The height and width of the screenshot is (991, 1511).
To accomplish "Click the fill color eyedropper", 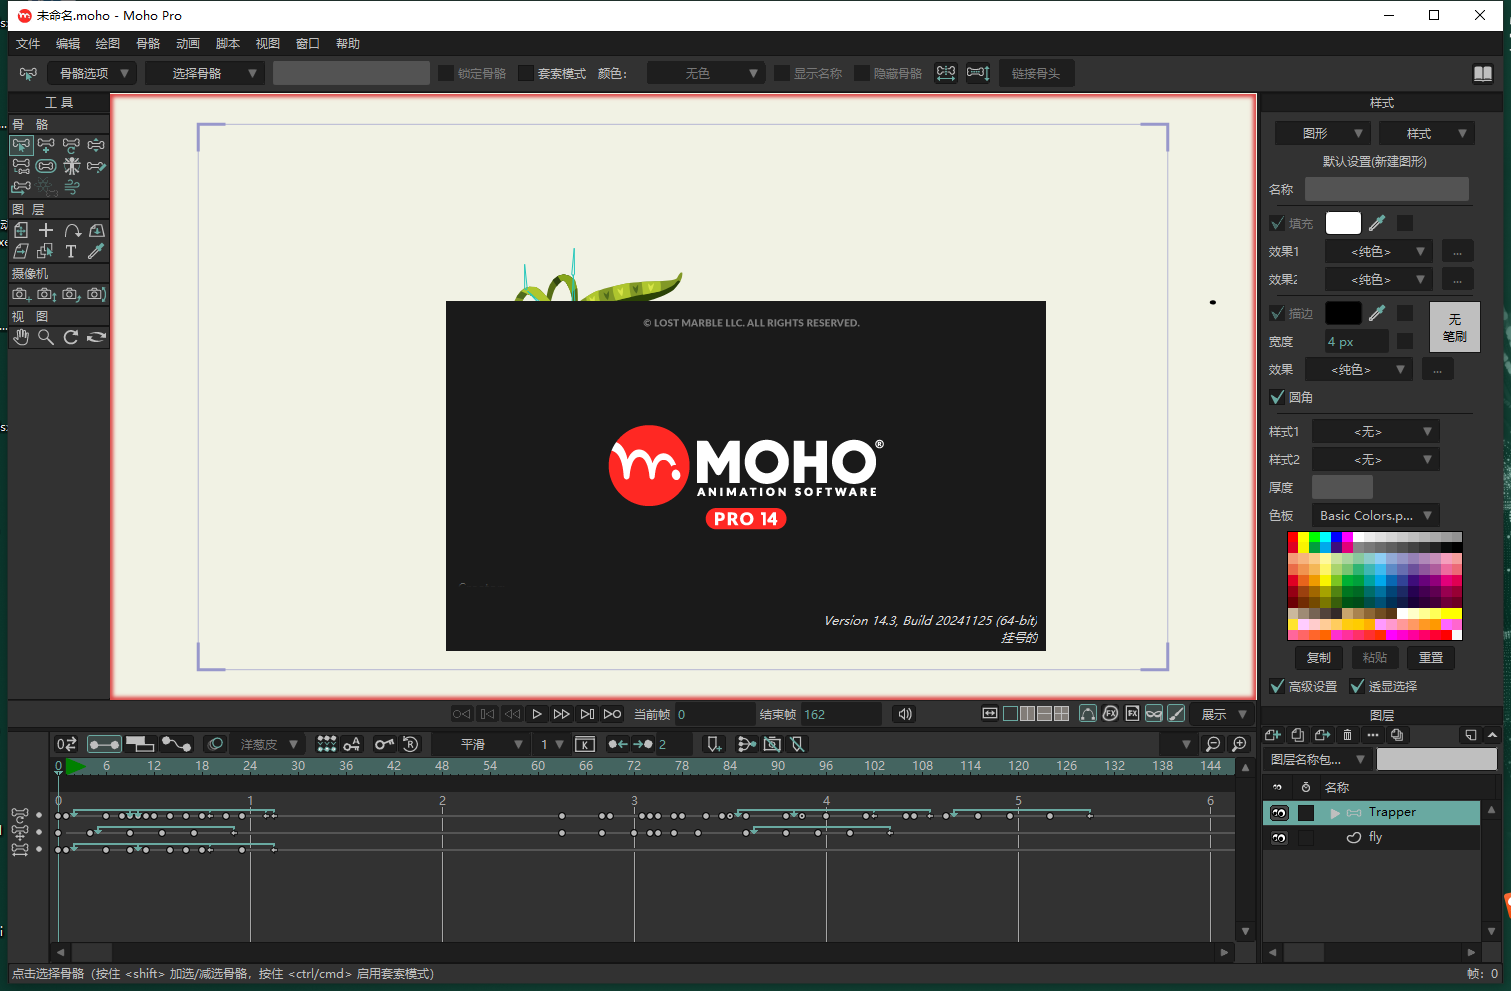I will coord(1377,223).
